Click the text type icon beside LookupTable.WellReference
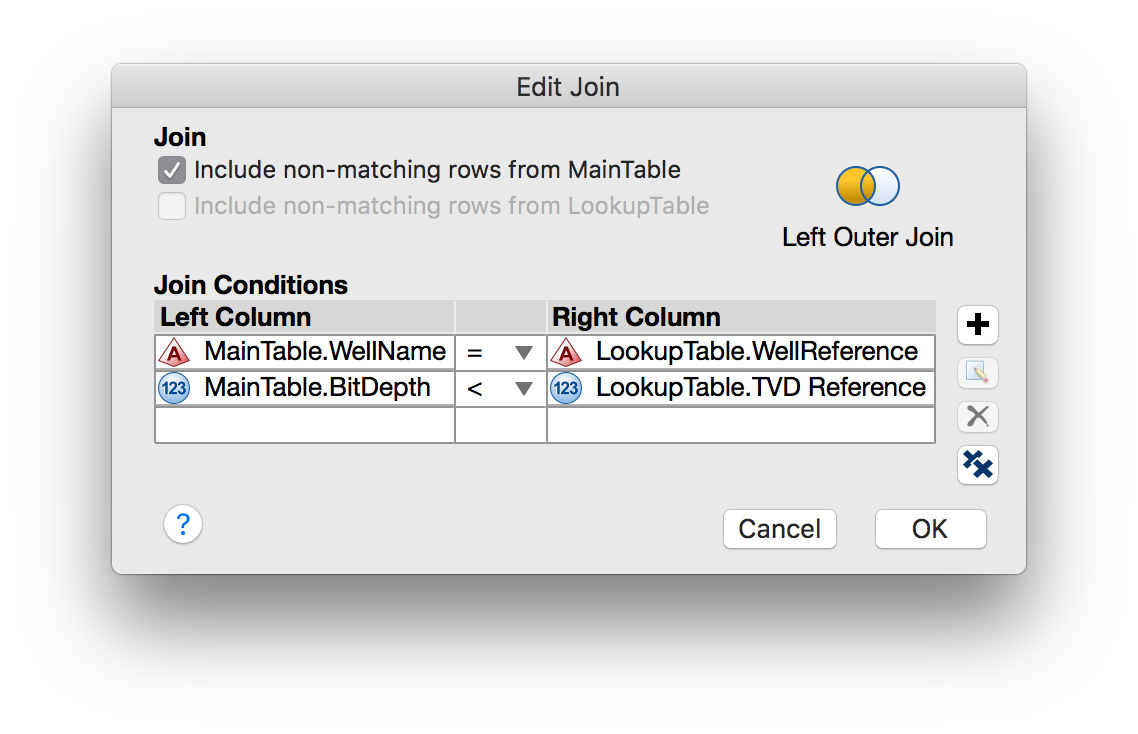Screen dimensions: 1138x734 (x=566, y=352)
